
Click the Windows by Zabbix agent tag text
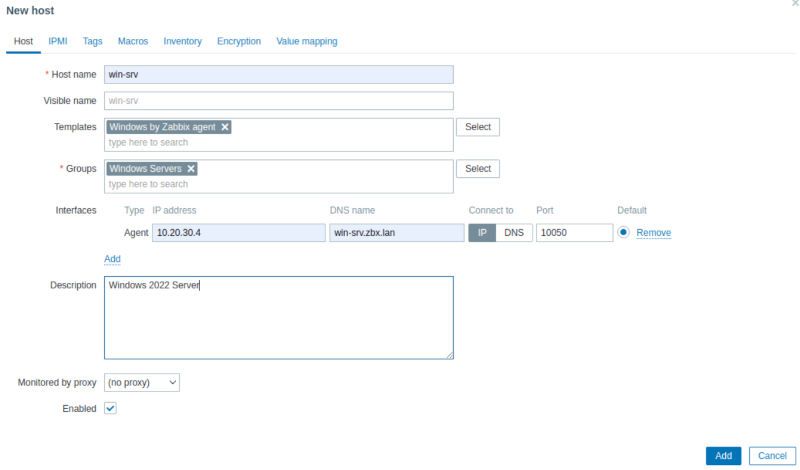pyautogui.click(x=162, y=127)
